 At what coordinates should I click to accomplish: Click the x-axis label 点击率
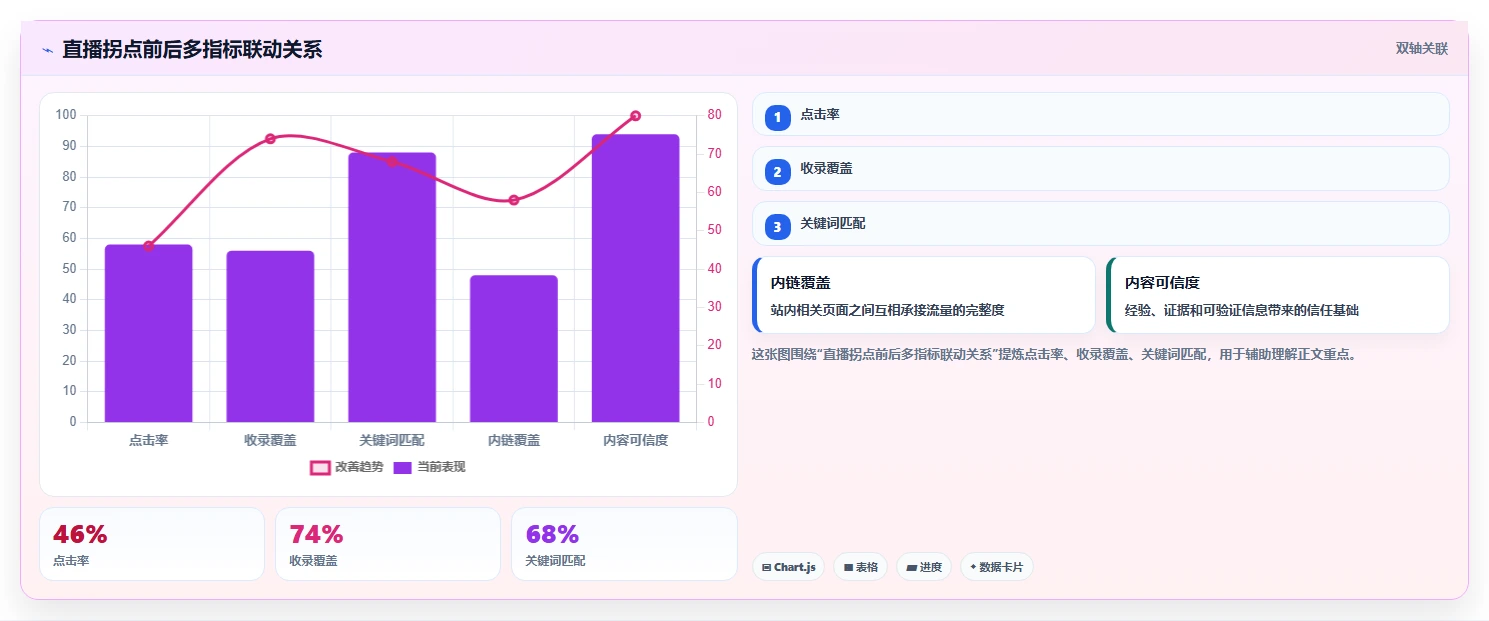[148, 440]
